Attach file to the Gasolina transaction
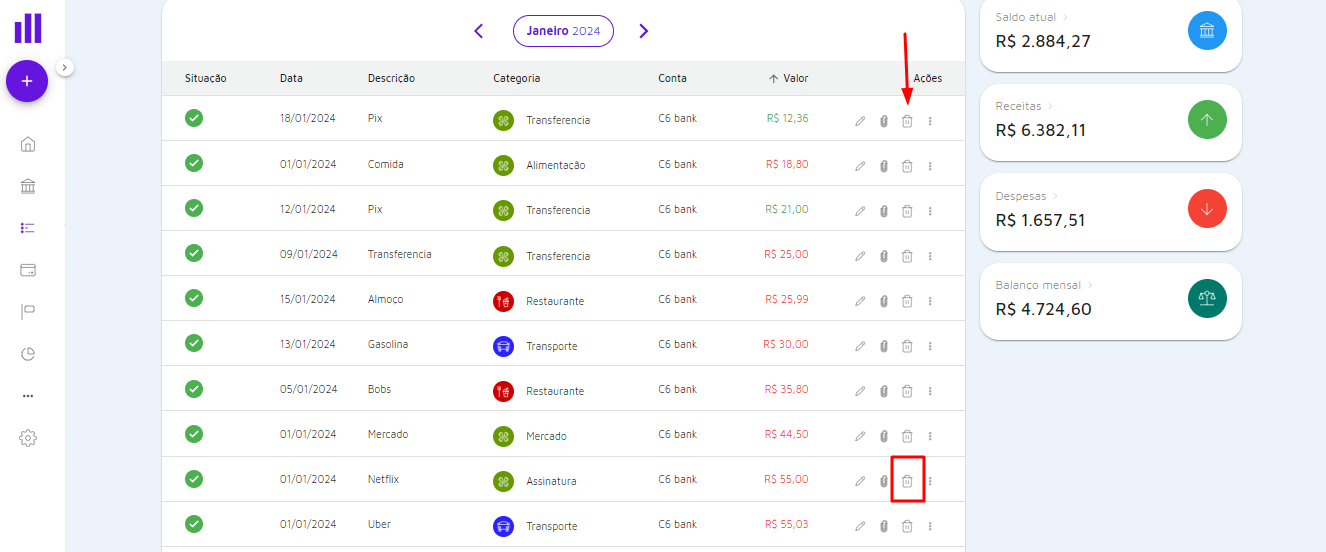 click(x=884, y=346)
